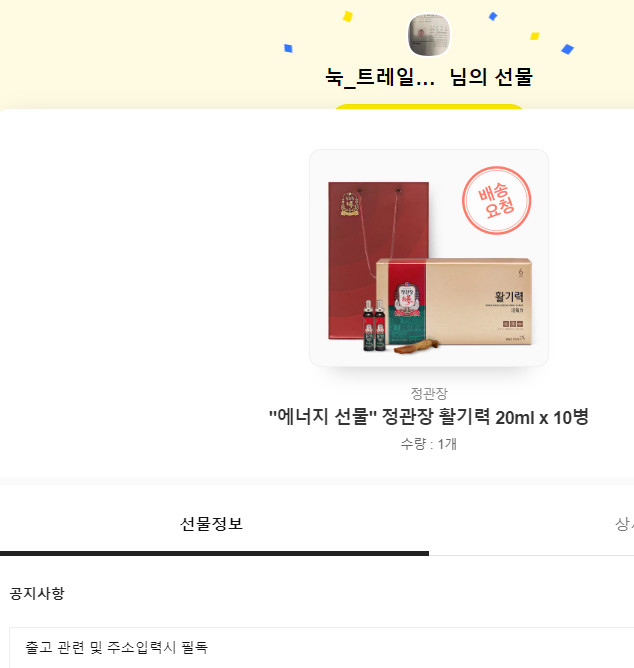The width and height of the screenshot is (634, 668).
Task: Click the sender's round profile avatar
Action: tap(429, 35)
